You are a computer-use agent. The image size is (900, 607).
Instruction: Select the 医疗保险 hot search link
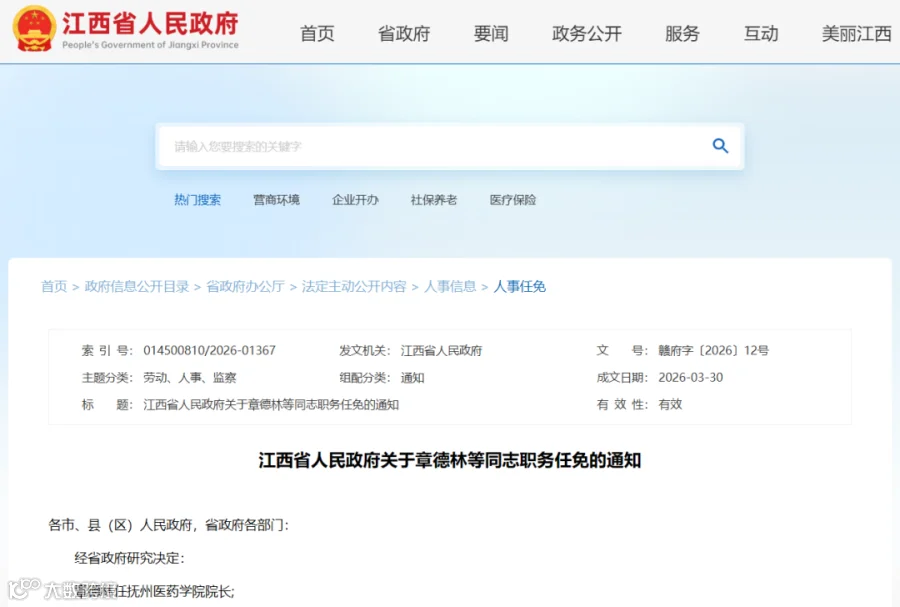tap(513, 200)
